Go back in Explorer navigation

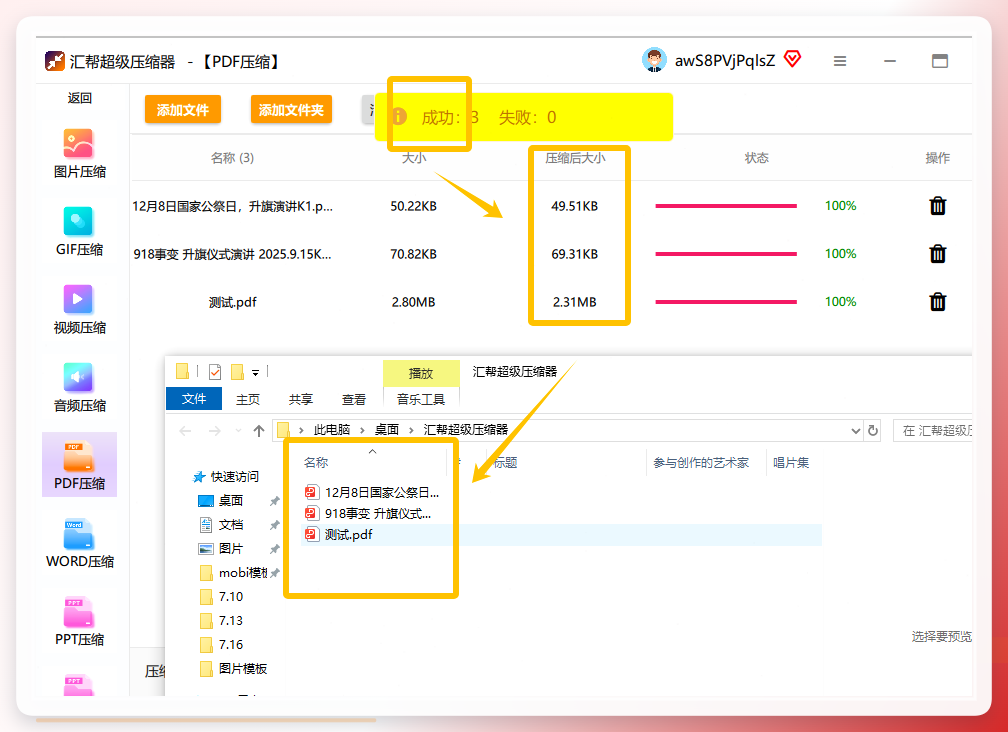[185, 431]
